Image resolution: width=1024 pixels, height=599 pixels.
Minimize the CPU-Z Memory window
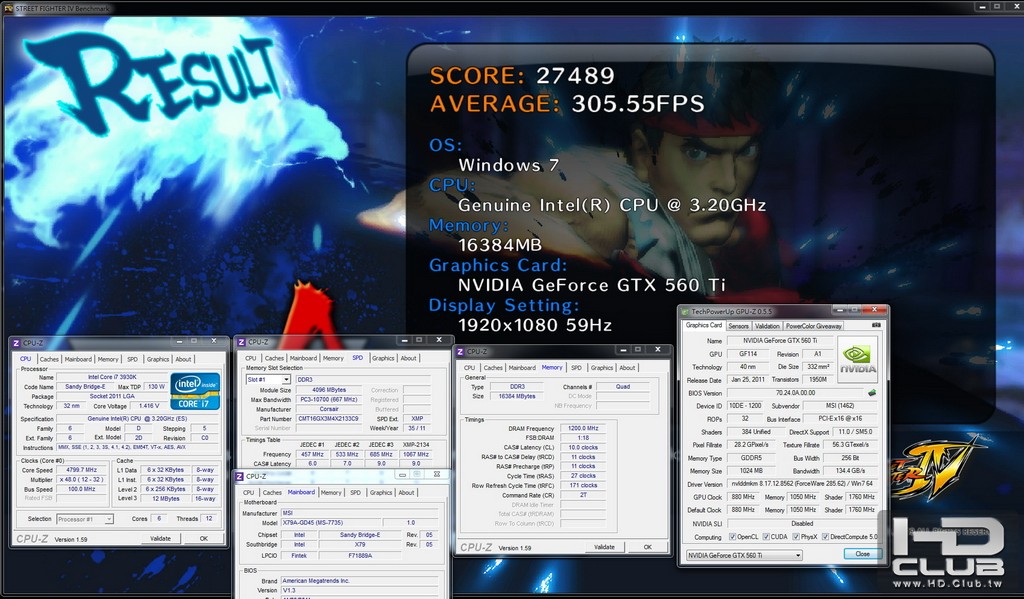point(622,349)
